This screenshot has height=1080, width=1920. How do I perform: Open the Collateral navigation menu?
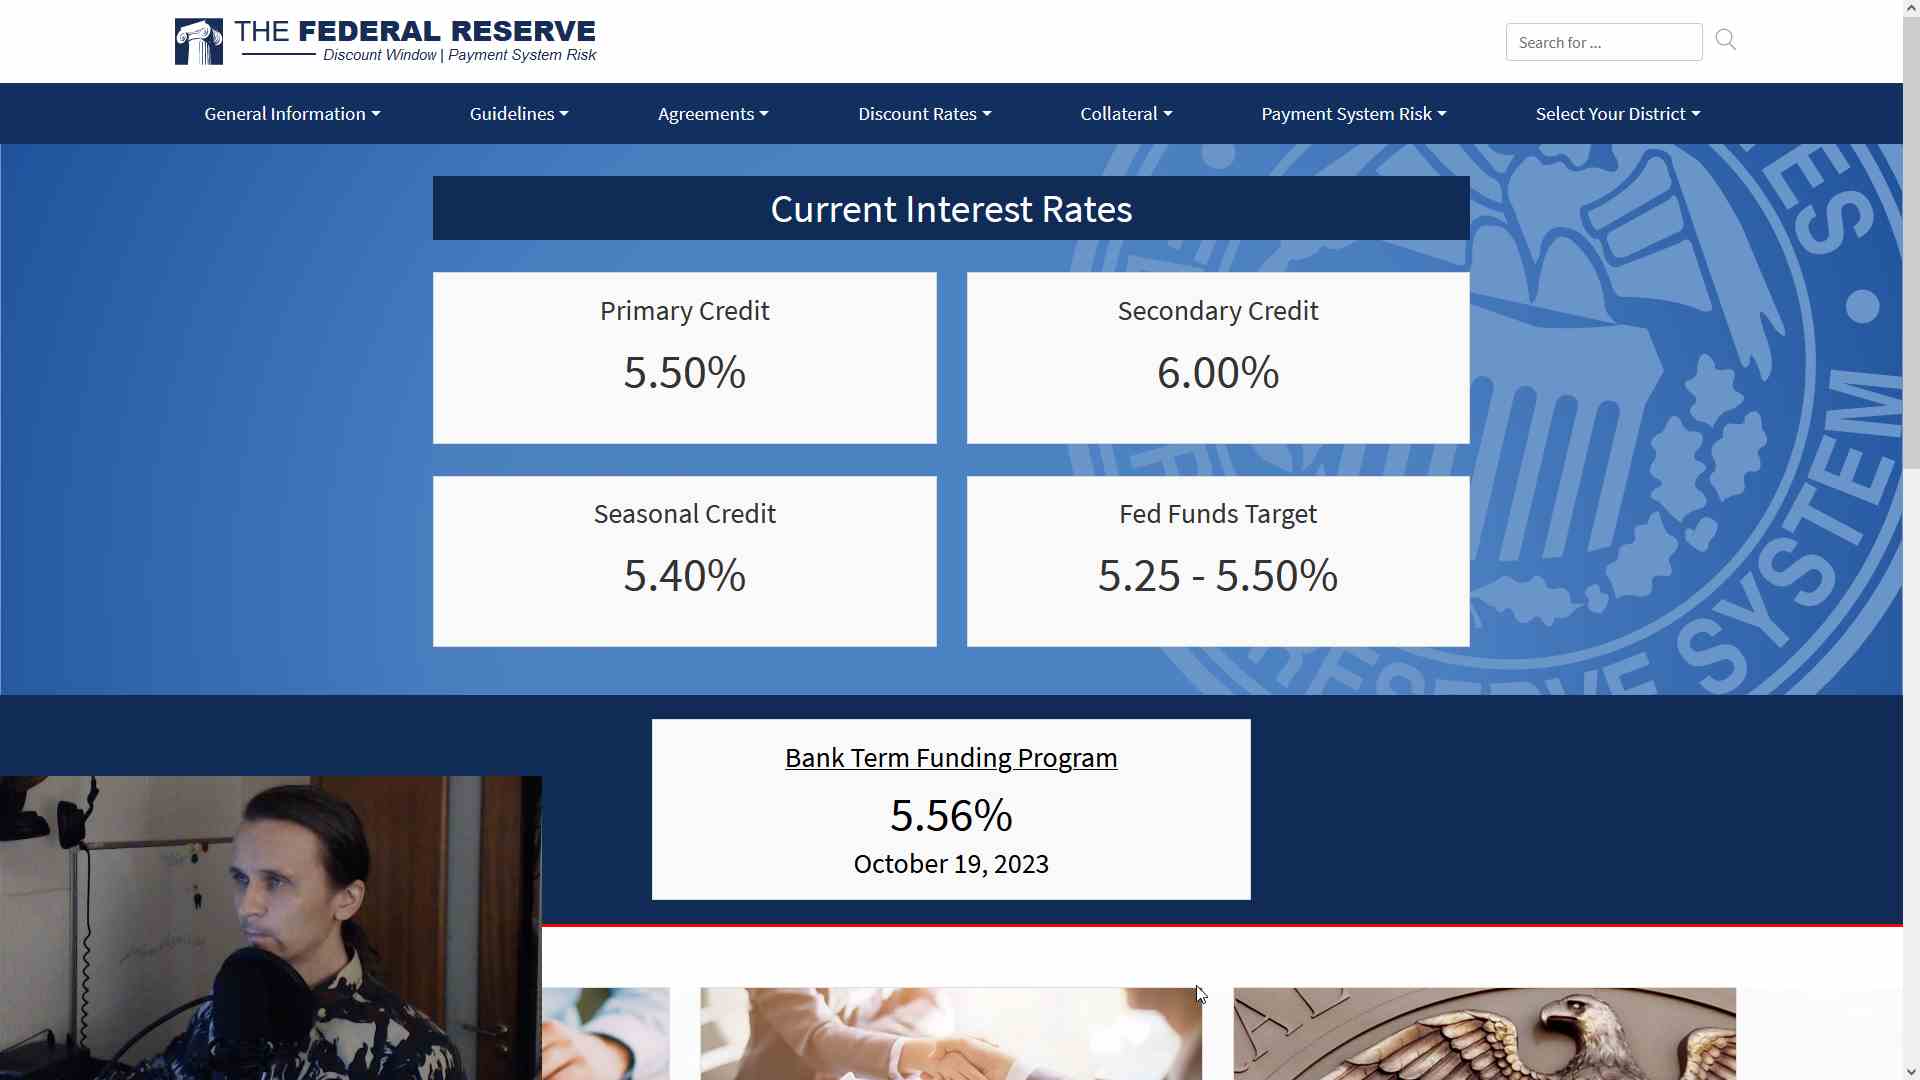tap(1126, 114)
